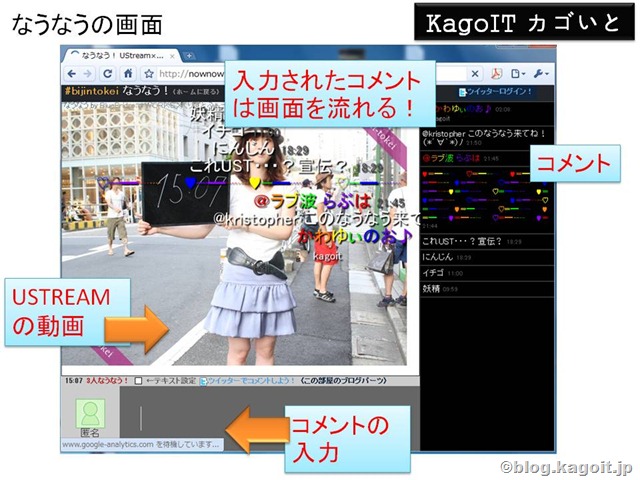Click the @kristopher comment in sidebar
Viewport: 640px width, 480px height.
coord(487,138)
